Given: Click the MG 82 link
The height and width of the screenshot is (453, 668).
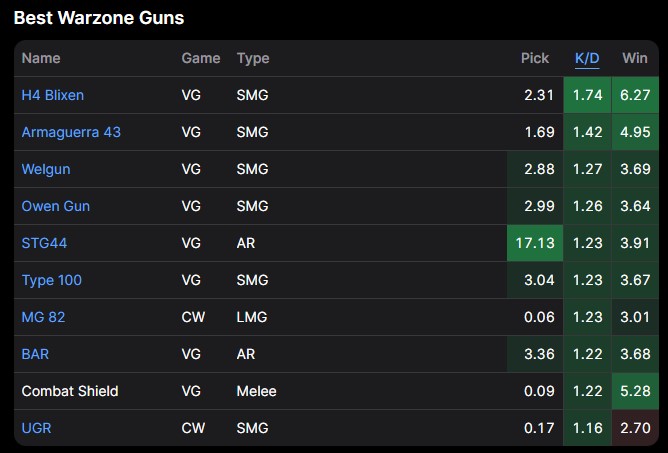Looking at the screenshot, I should tap(43, 317).
